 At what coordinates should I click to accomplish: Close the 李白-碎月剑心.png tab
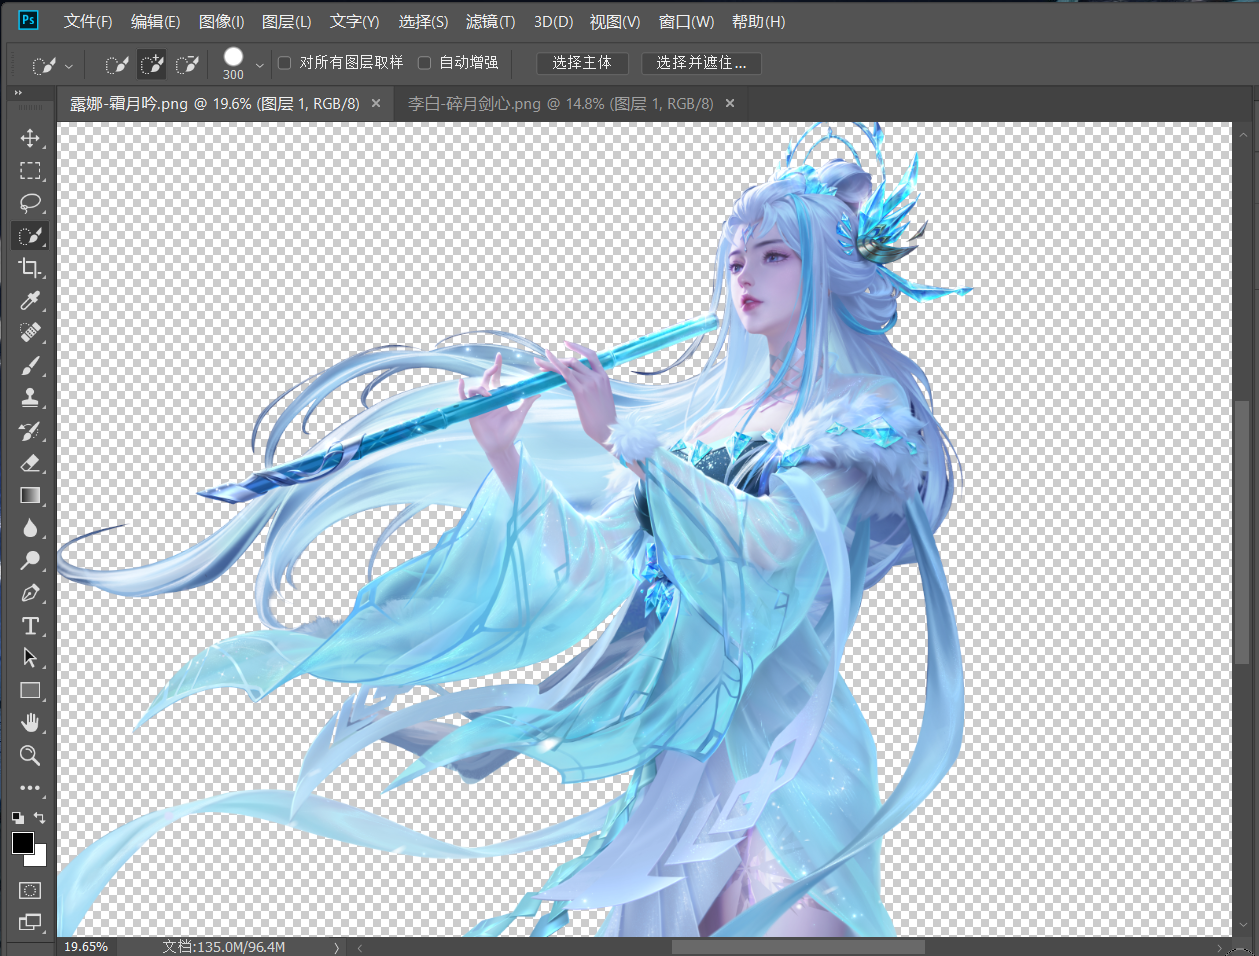pyautogui.click(x=730, y=103)
